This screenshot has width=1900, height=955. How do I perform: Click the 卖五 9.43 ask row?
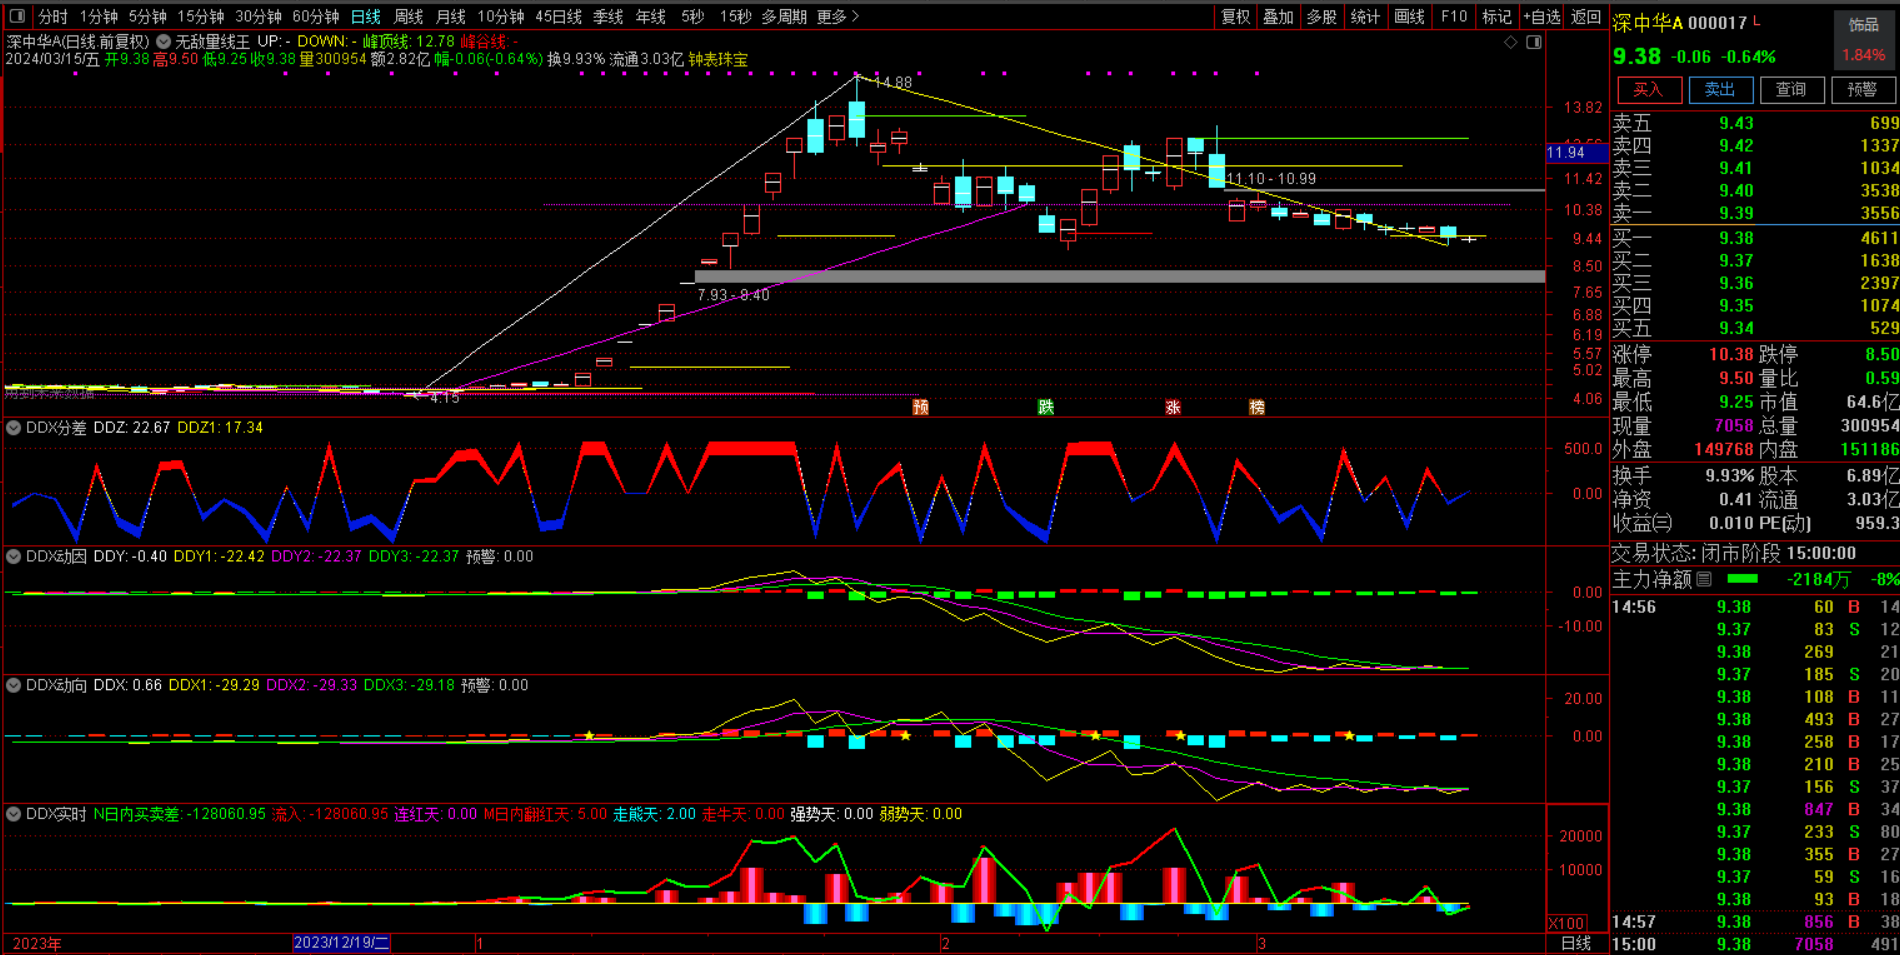click(x=1755, y=123)
